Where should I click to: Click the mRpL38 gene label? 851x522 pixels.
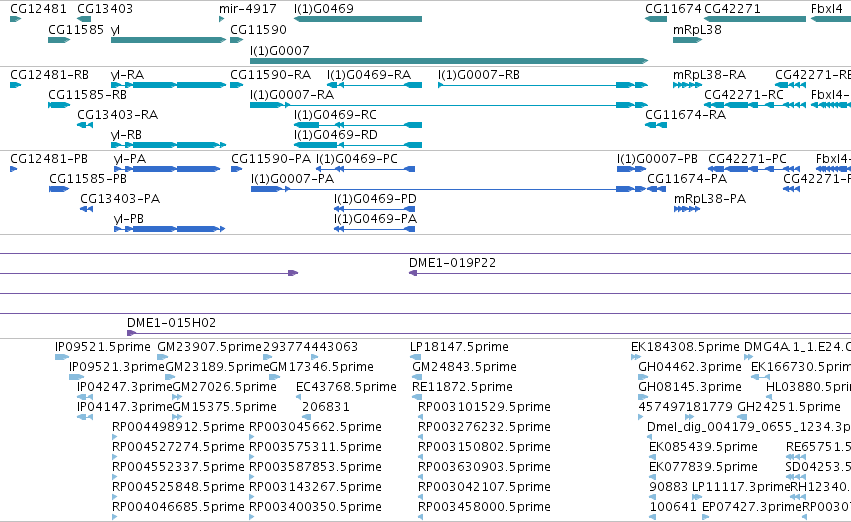click(x=697, y=29)
